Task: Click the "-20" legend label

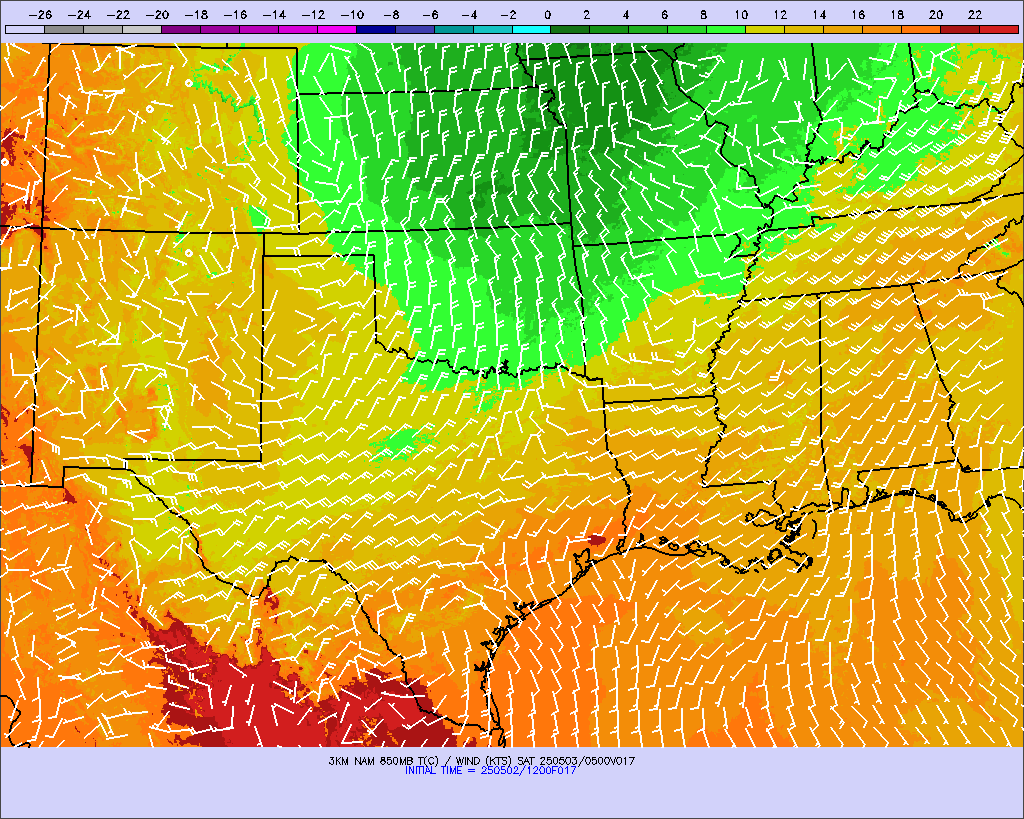Action: coord(157,15)
